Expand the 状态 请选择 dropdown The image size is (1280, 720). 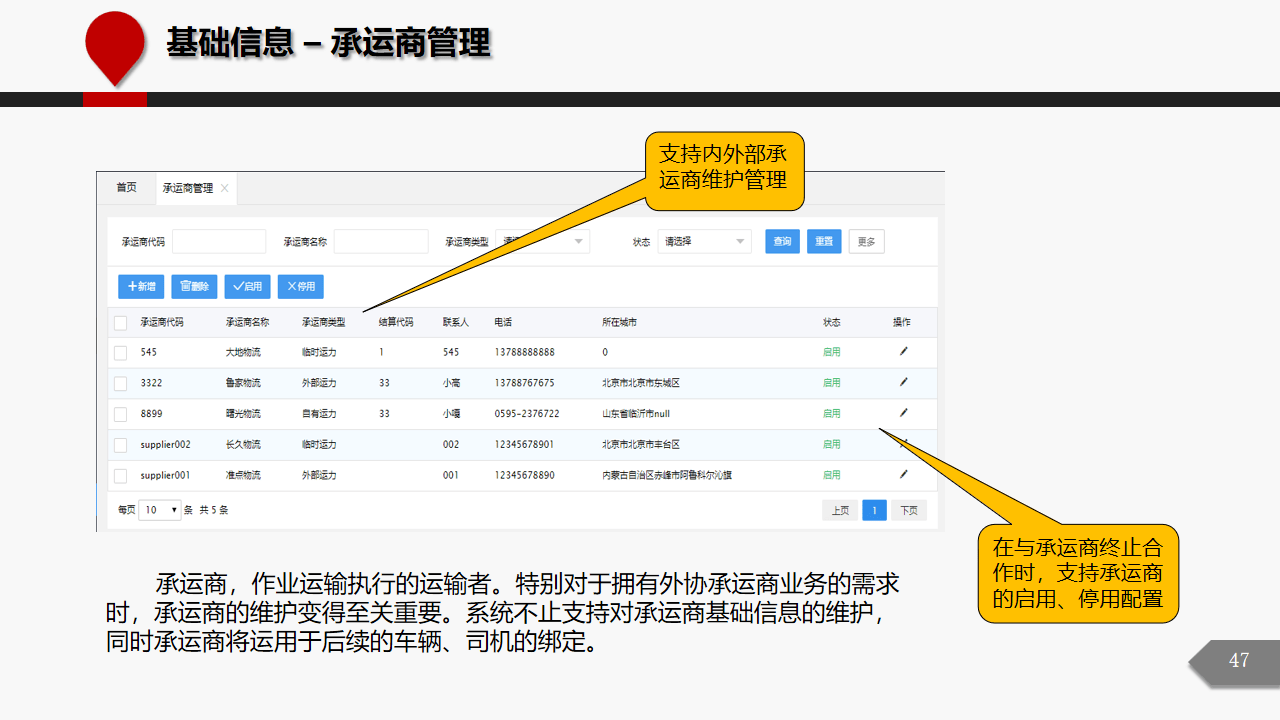tap(704, 241)
